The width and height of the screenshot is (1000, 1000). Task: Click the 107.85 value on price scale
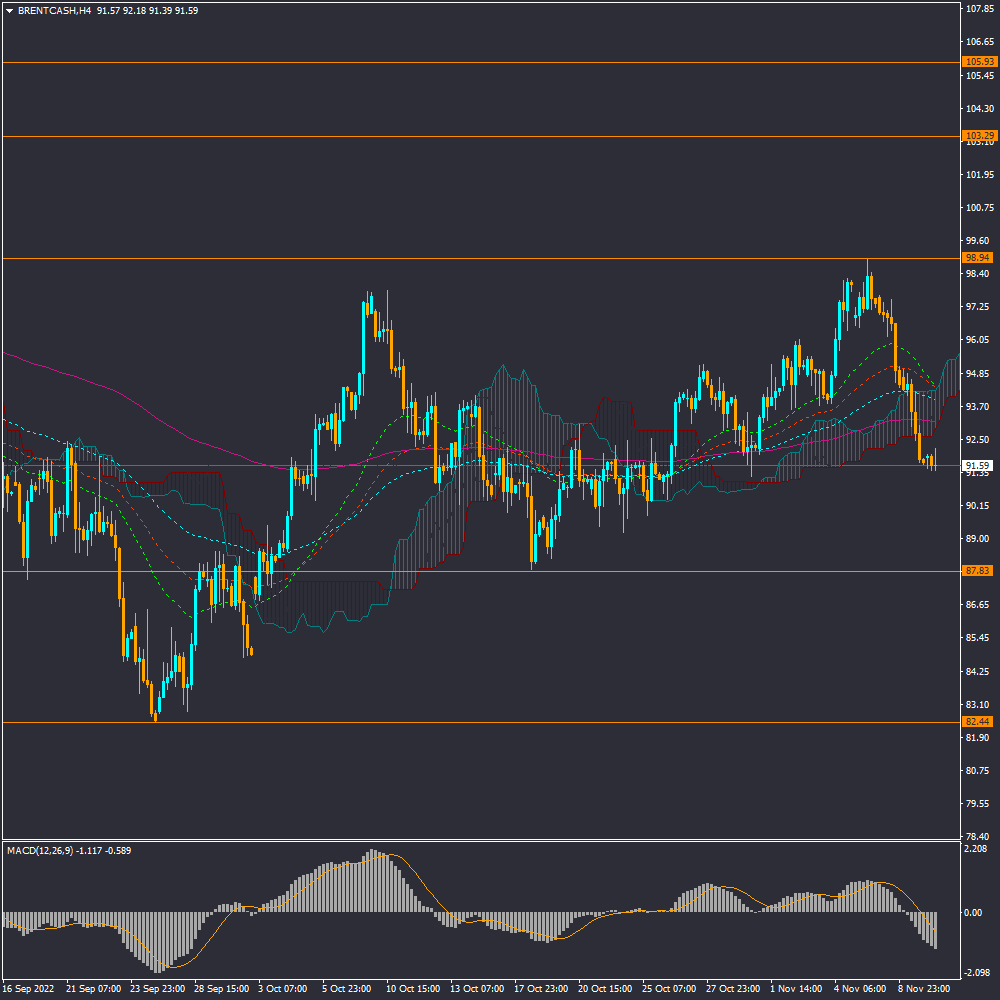[978, 9]
